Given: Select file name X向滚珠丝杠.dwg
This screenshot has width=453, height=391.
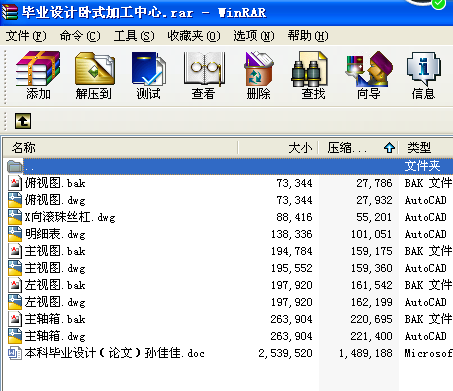Looking at the screenshot, I should click(x=70, y=217).
